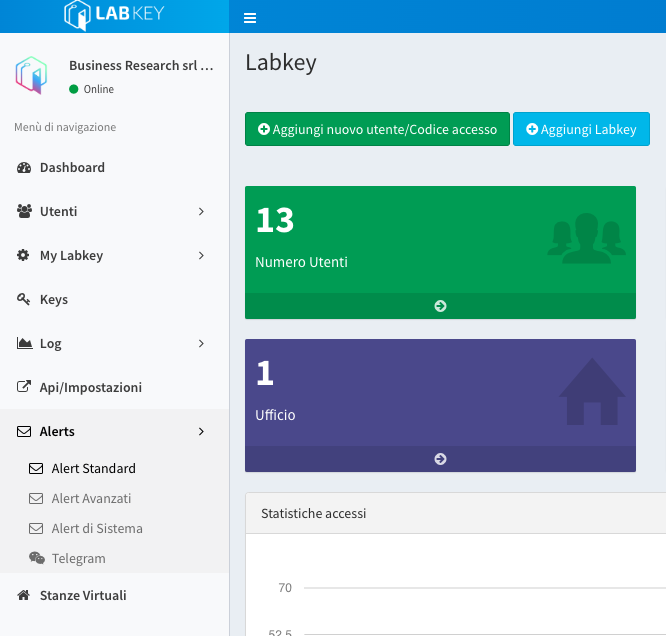Click the LabKey logo in header
This screenshot has height=636, width=666.
click(114, 14)
